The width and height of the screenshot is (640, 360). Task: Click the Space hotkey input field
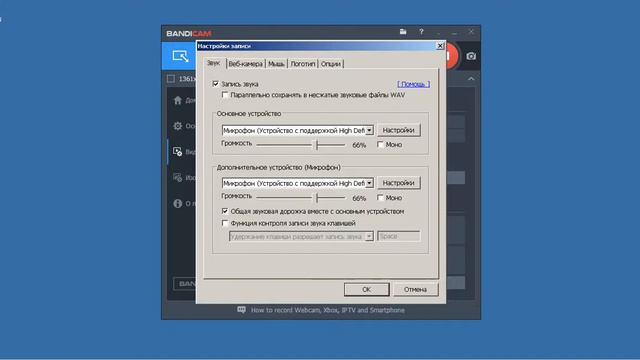[399, 236]
